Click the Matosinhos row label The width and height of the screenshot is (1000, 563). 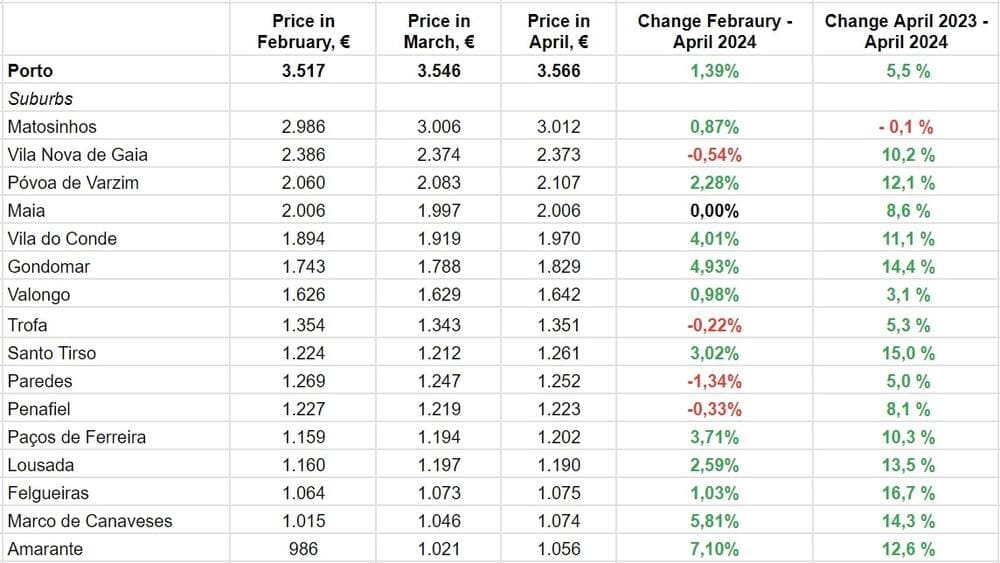coord(51,127)
